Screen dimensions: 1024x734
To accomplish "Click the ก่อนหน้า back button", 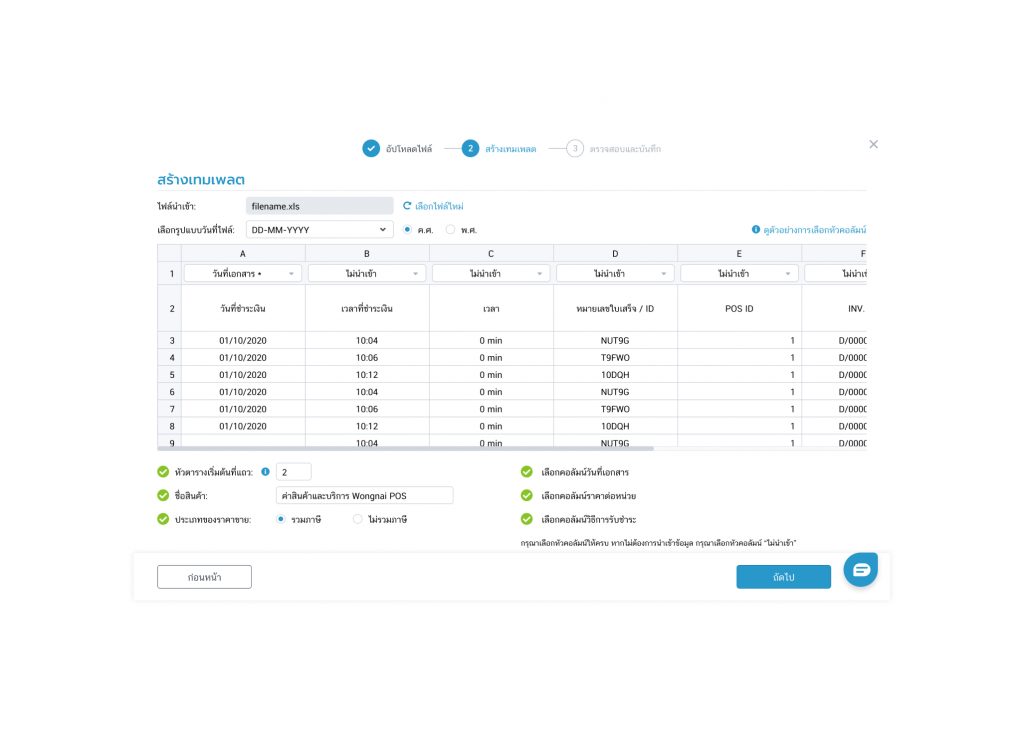I will pyautogui.click(x=204, y=577).
